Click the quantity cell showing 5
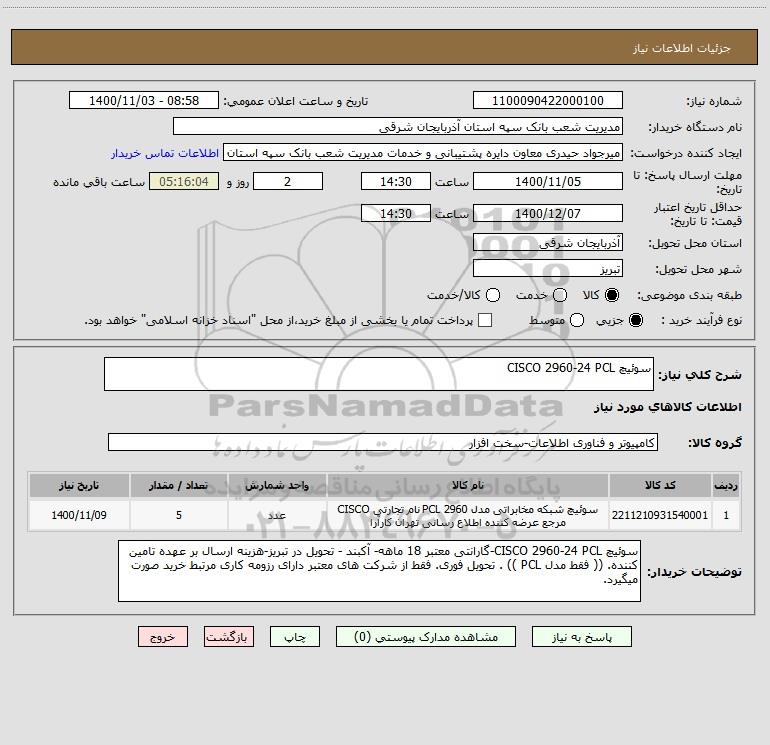The image size is (770, 745). pyautogui.click(x=179, y=515)
